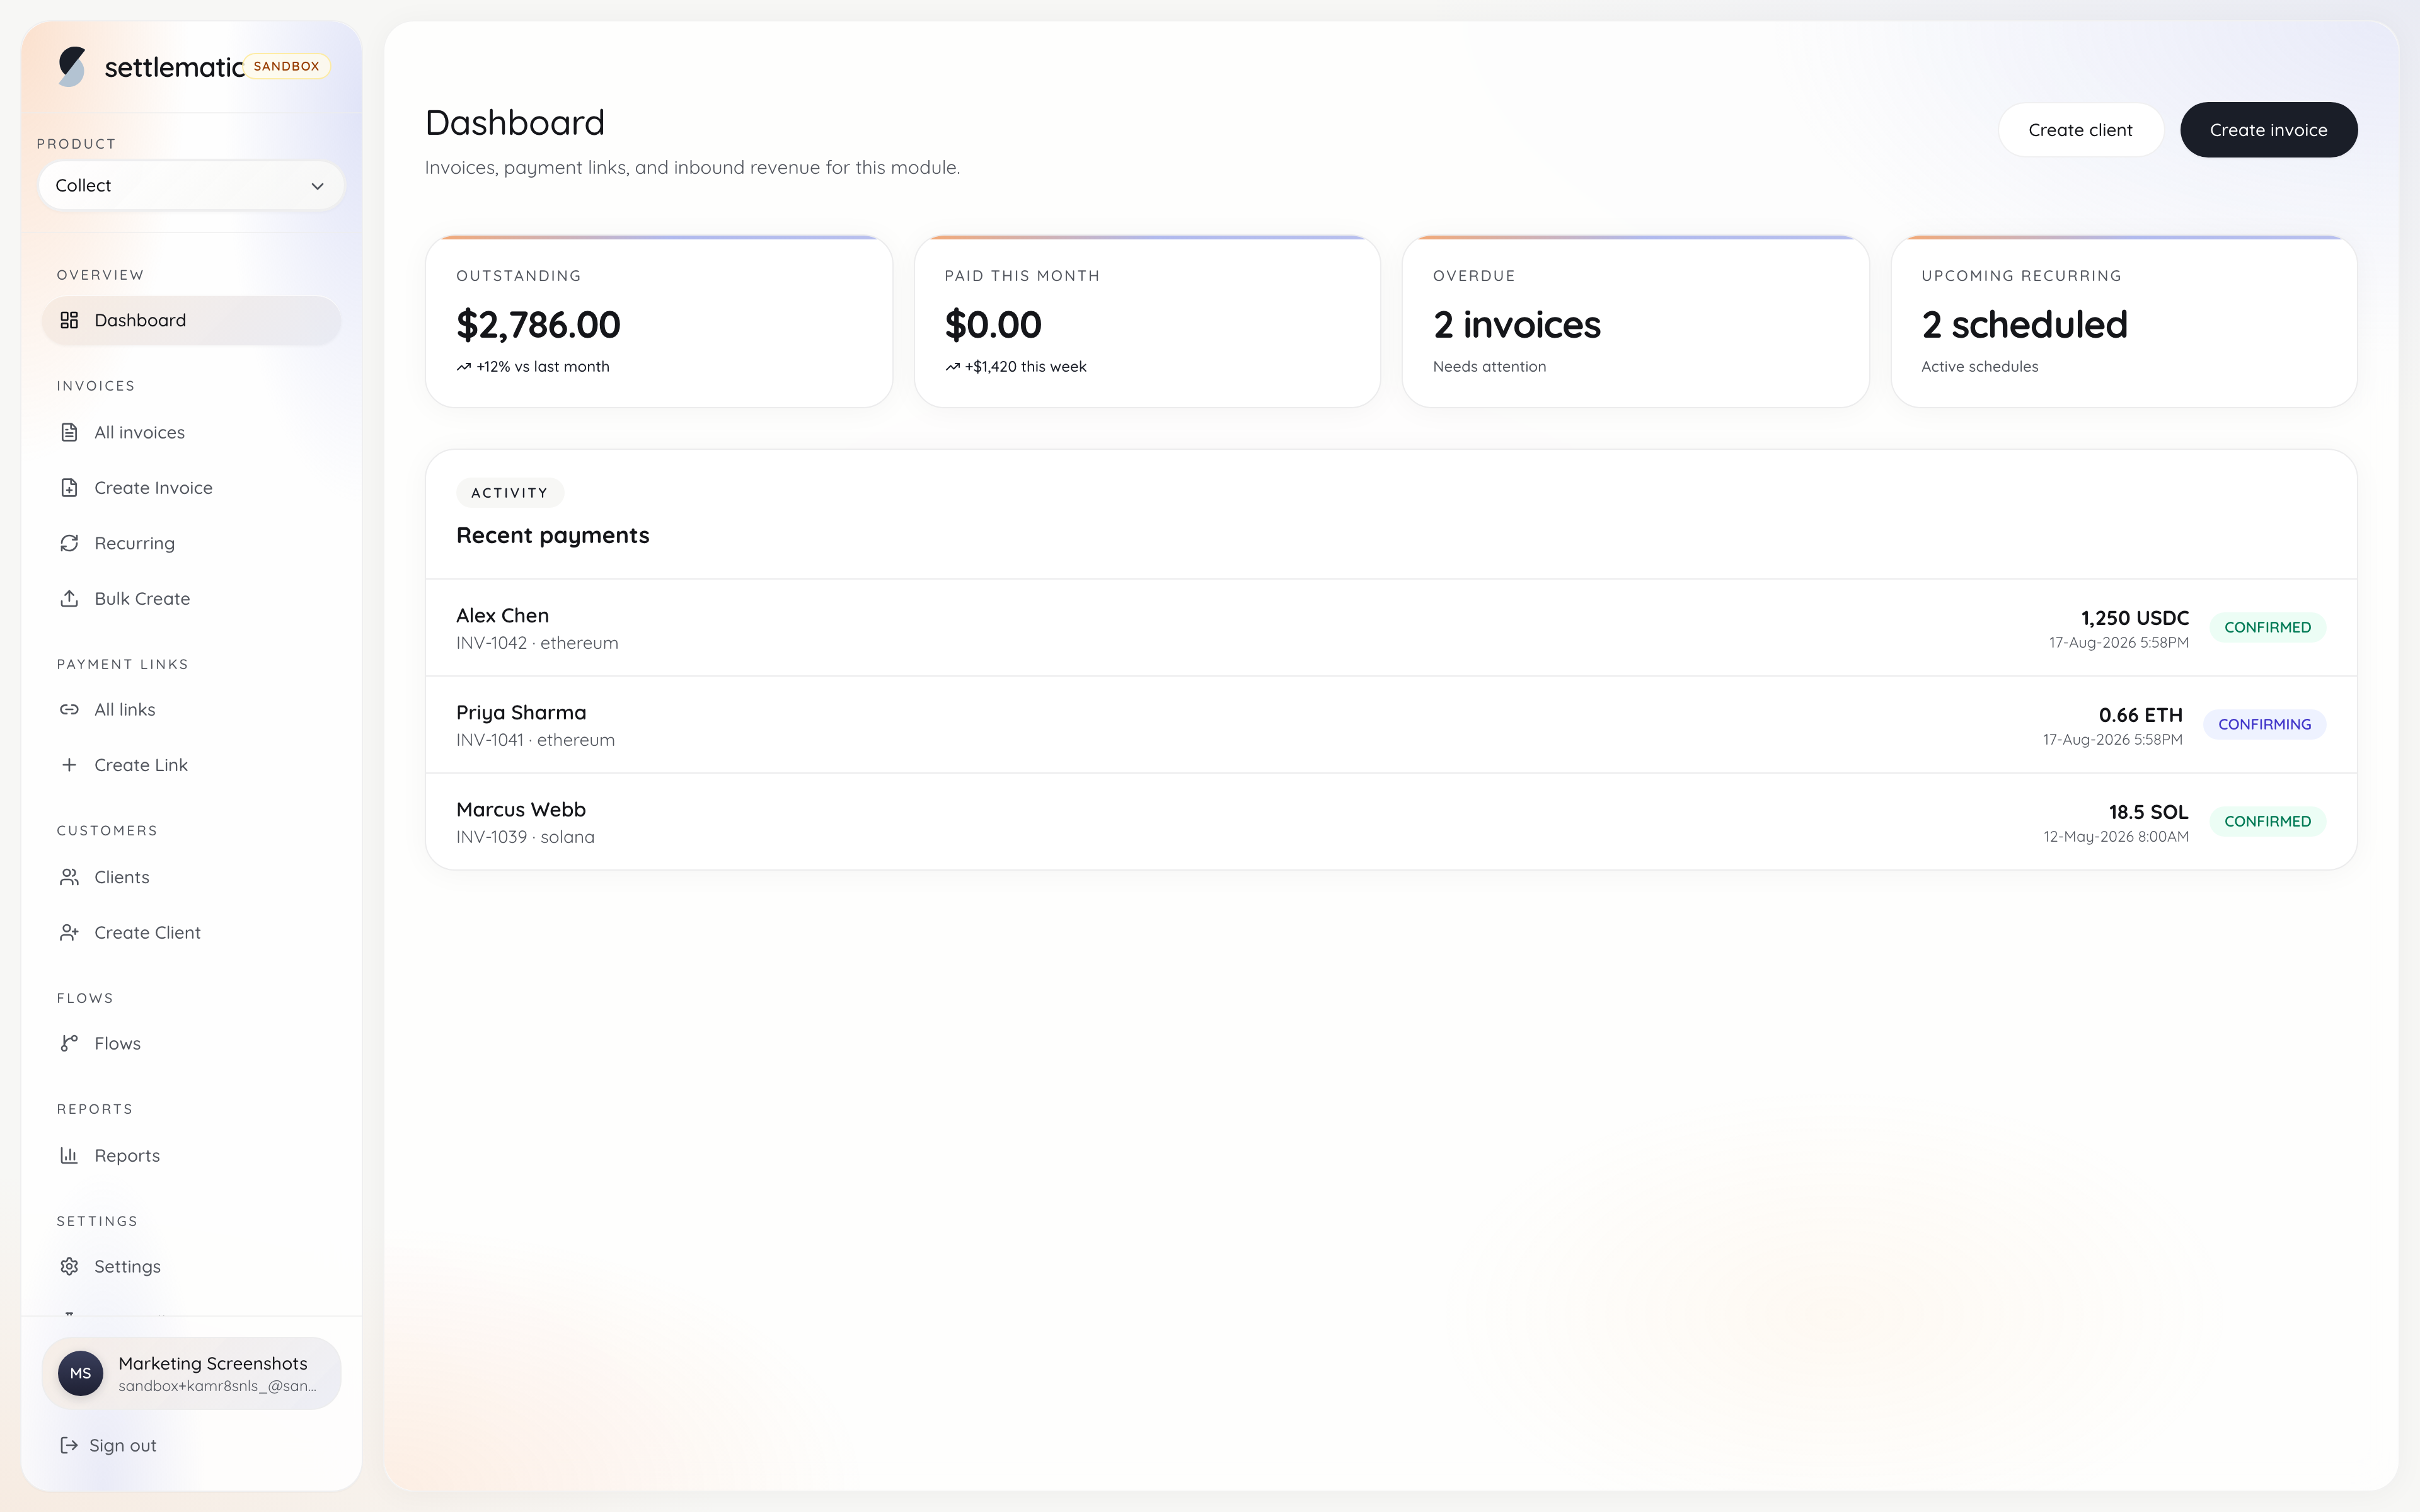Click INV-1042 · ethereum text
Viewport: 2420px width, 1512px height.
click(537, 643)
